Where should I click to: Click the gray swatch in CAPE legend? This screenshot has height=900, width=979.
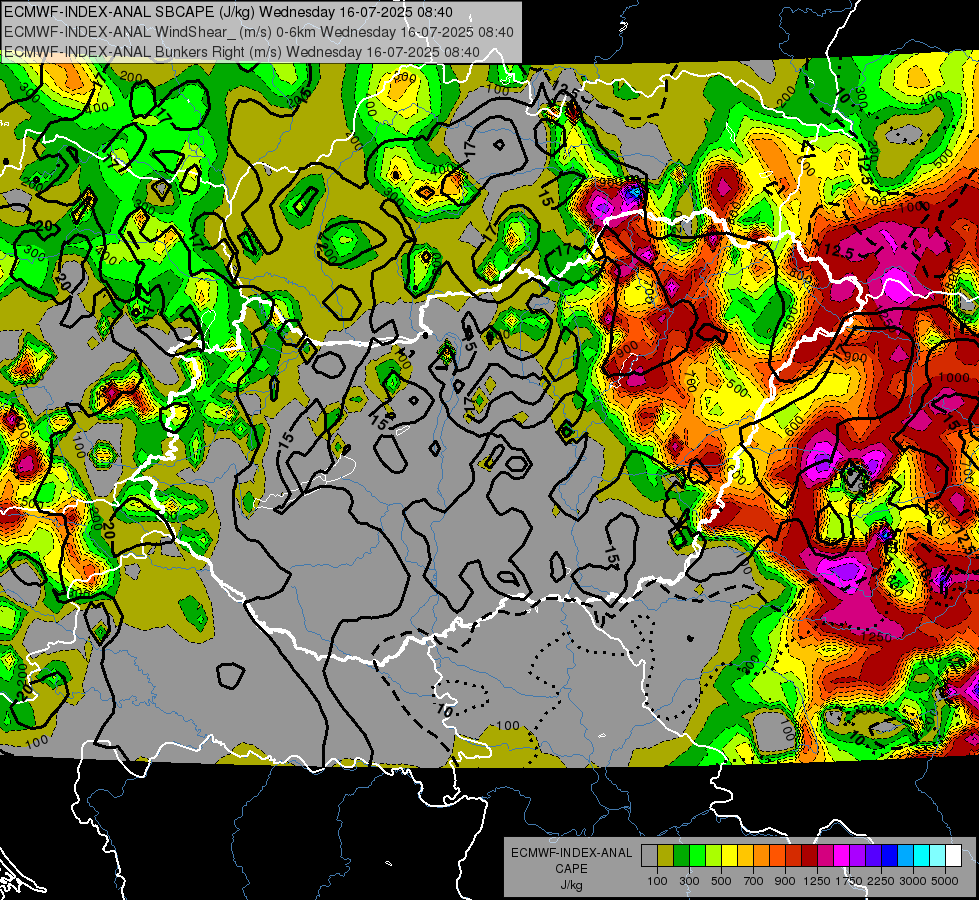[649, 855]
